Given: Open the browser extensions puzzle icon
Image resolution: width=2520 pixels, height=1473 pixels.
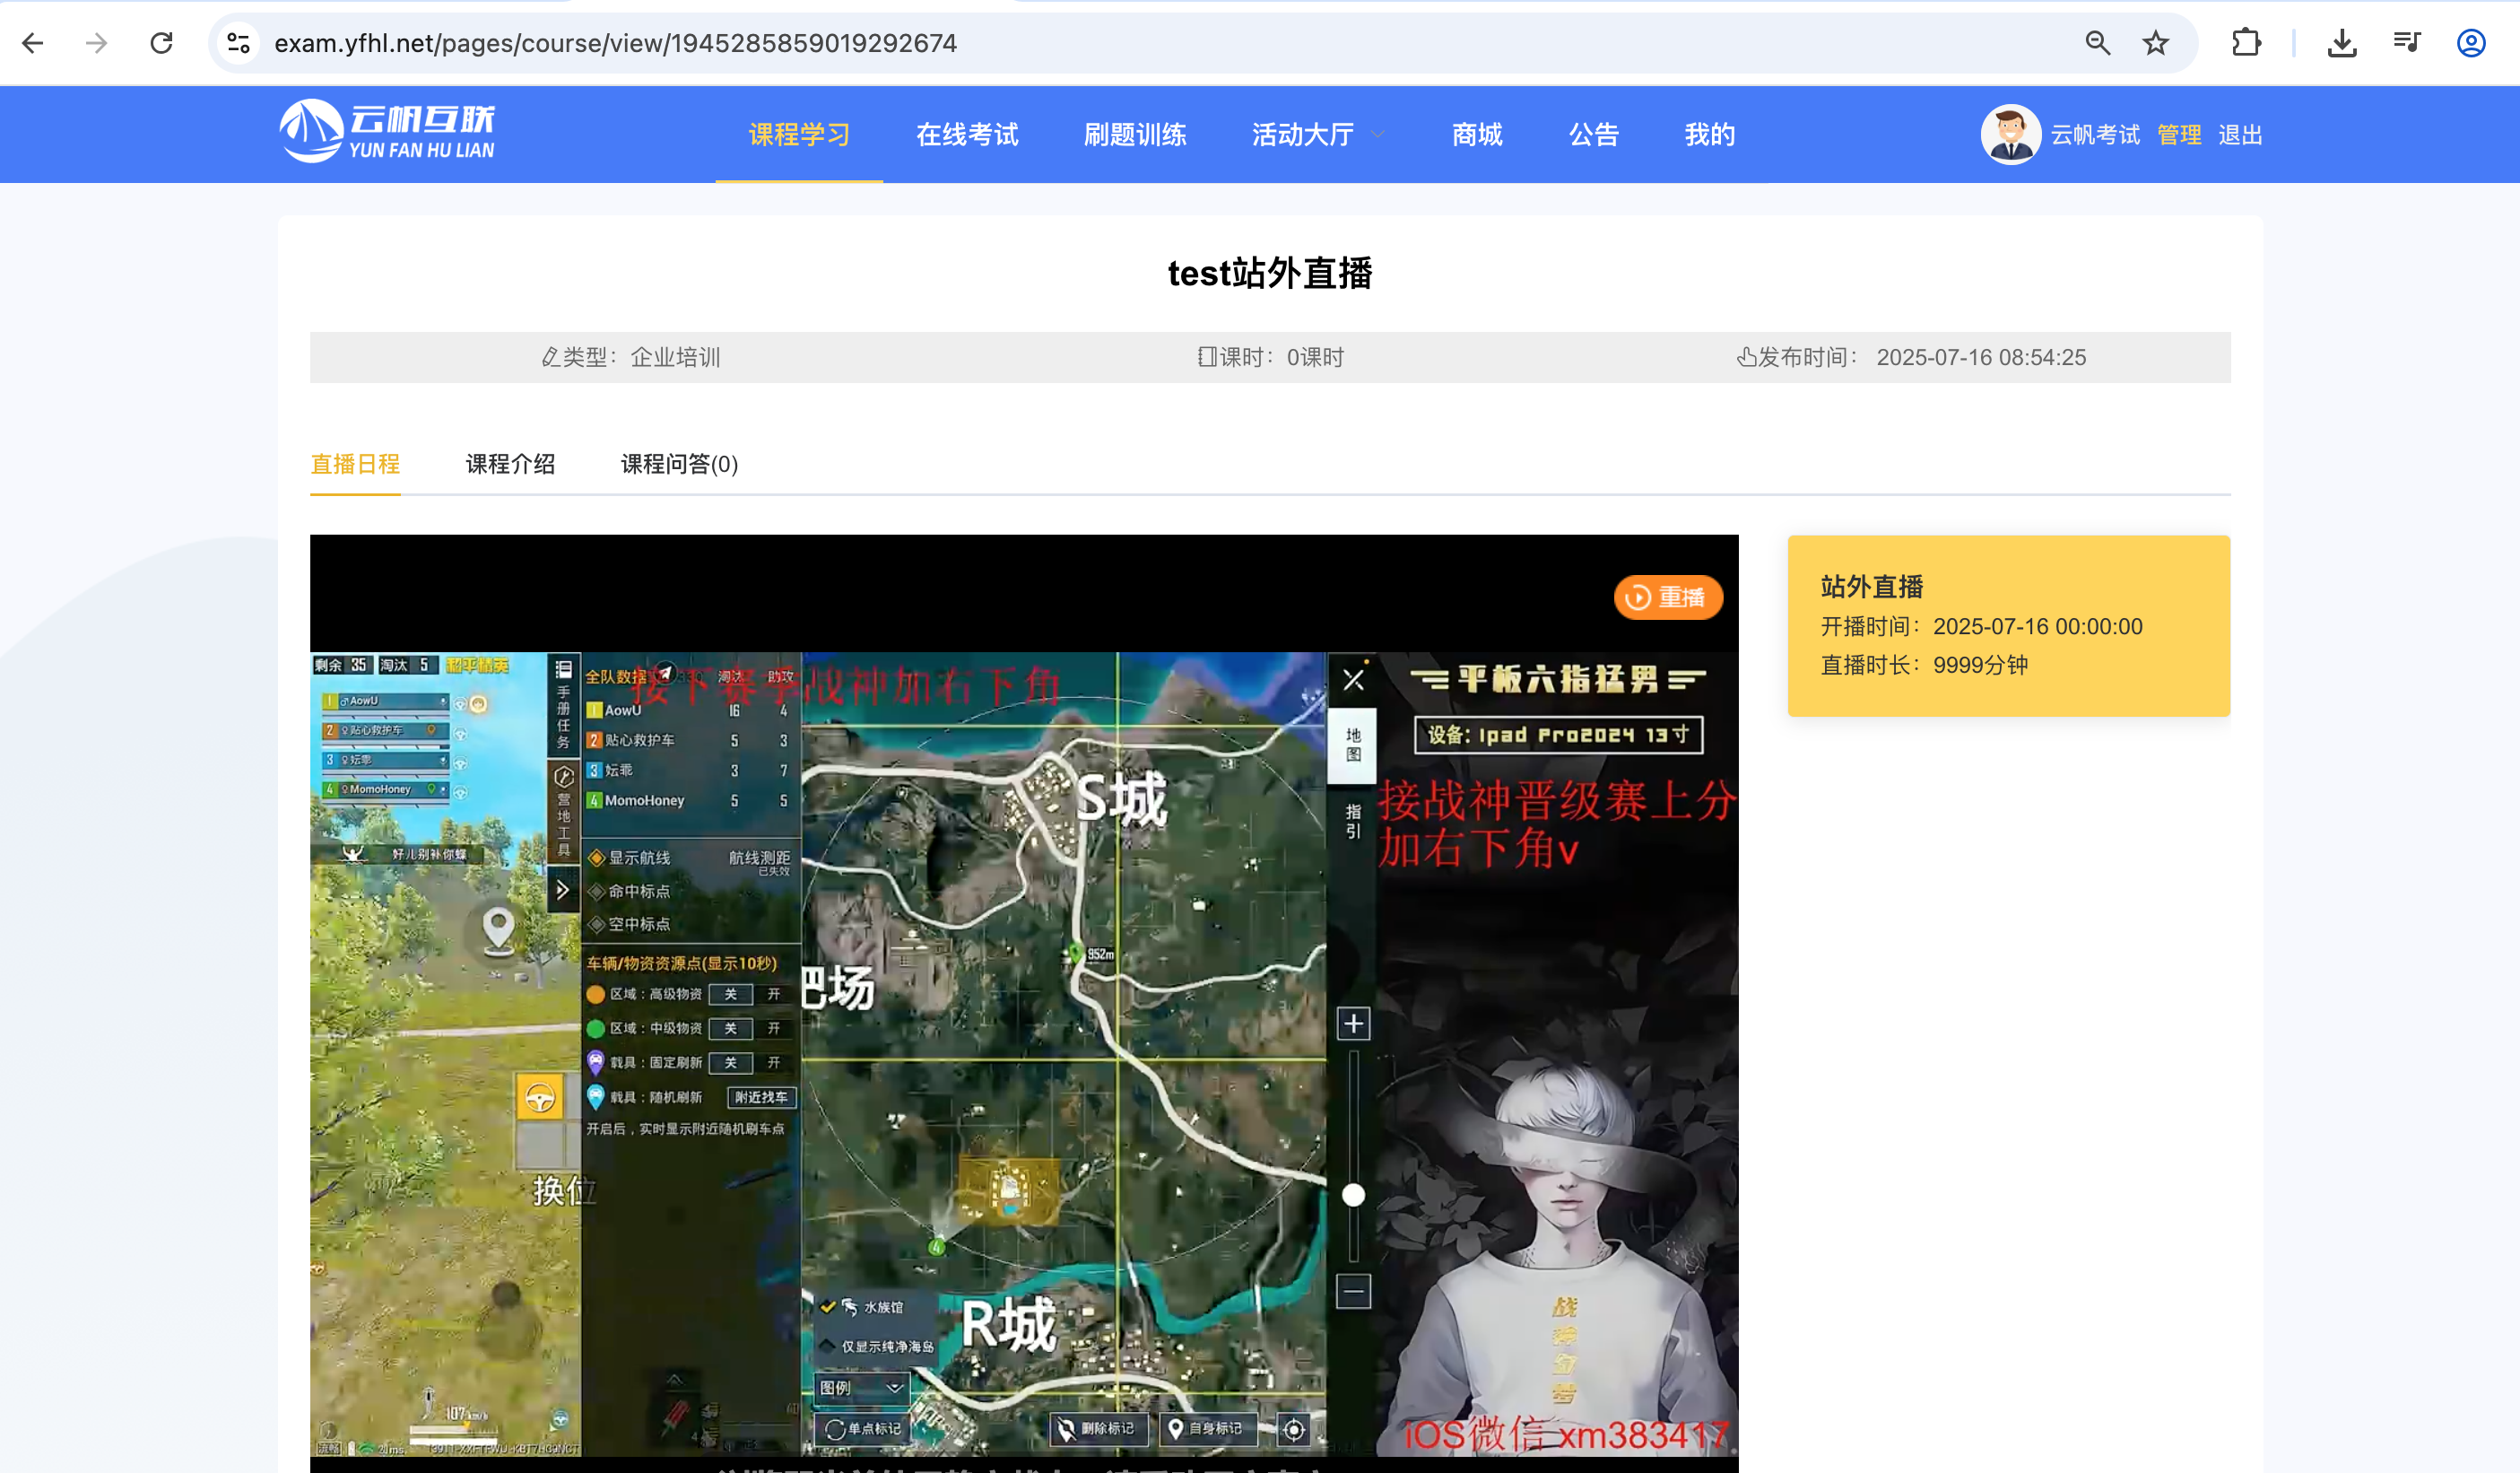Looking at the screenshot, I should coord(2246,43).
